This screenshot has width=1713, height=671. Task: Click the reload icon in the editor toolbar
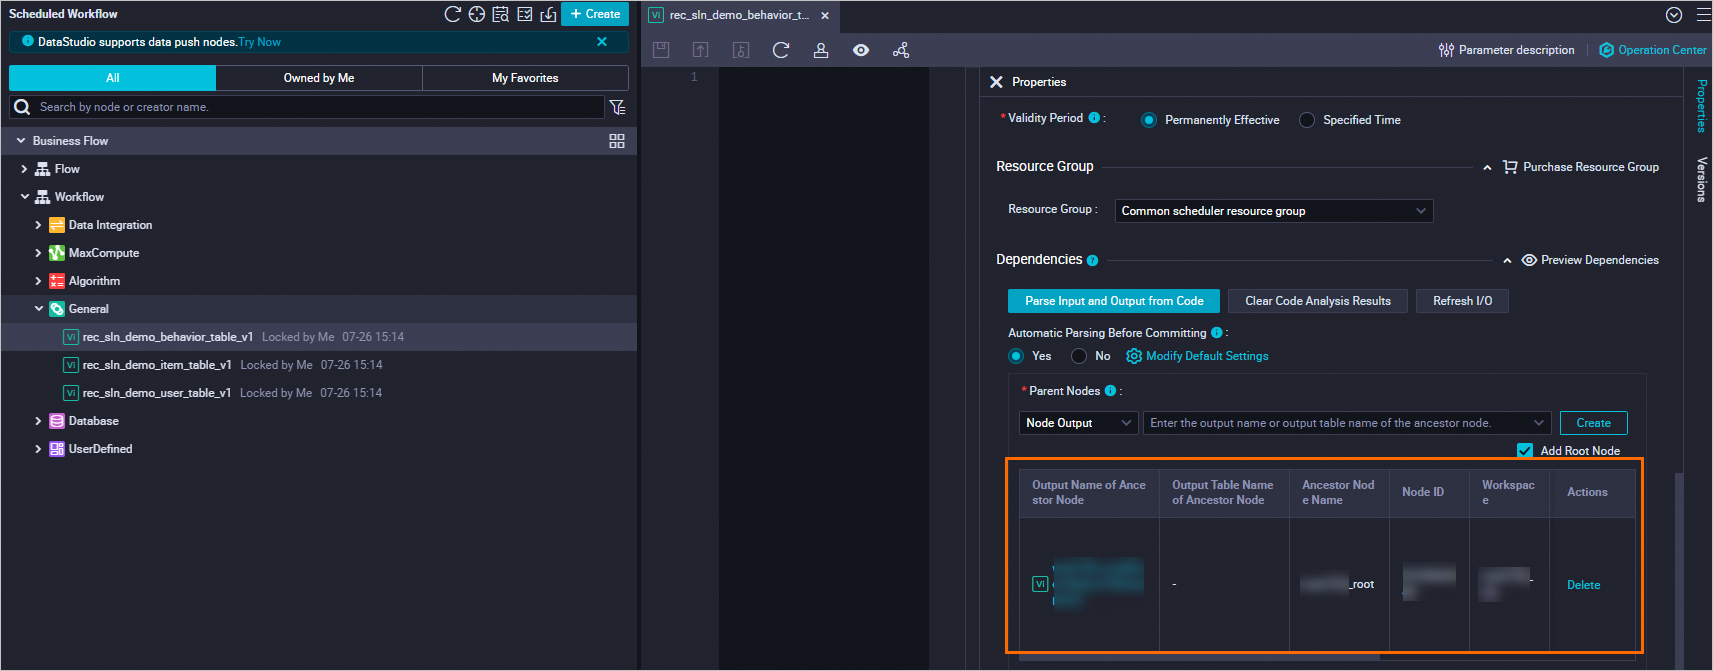781,50
